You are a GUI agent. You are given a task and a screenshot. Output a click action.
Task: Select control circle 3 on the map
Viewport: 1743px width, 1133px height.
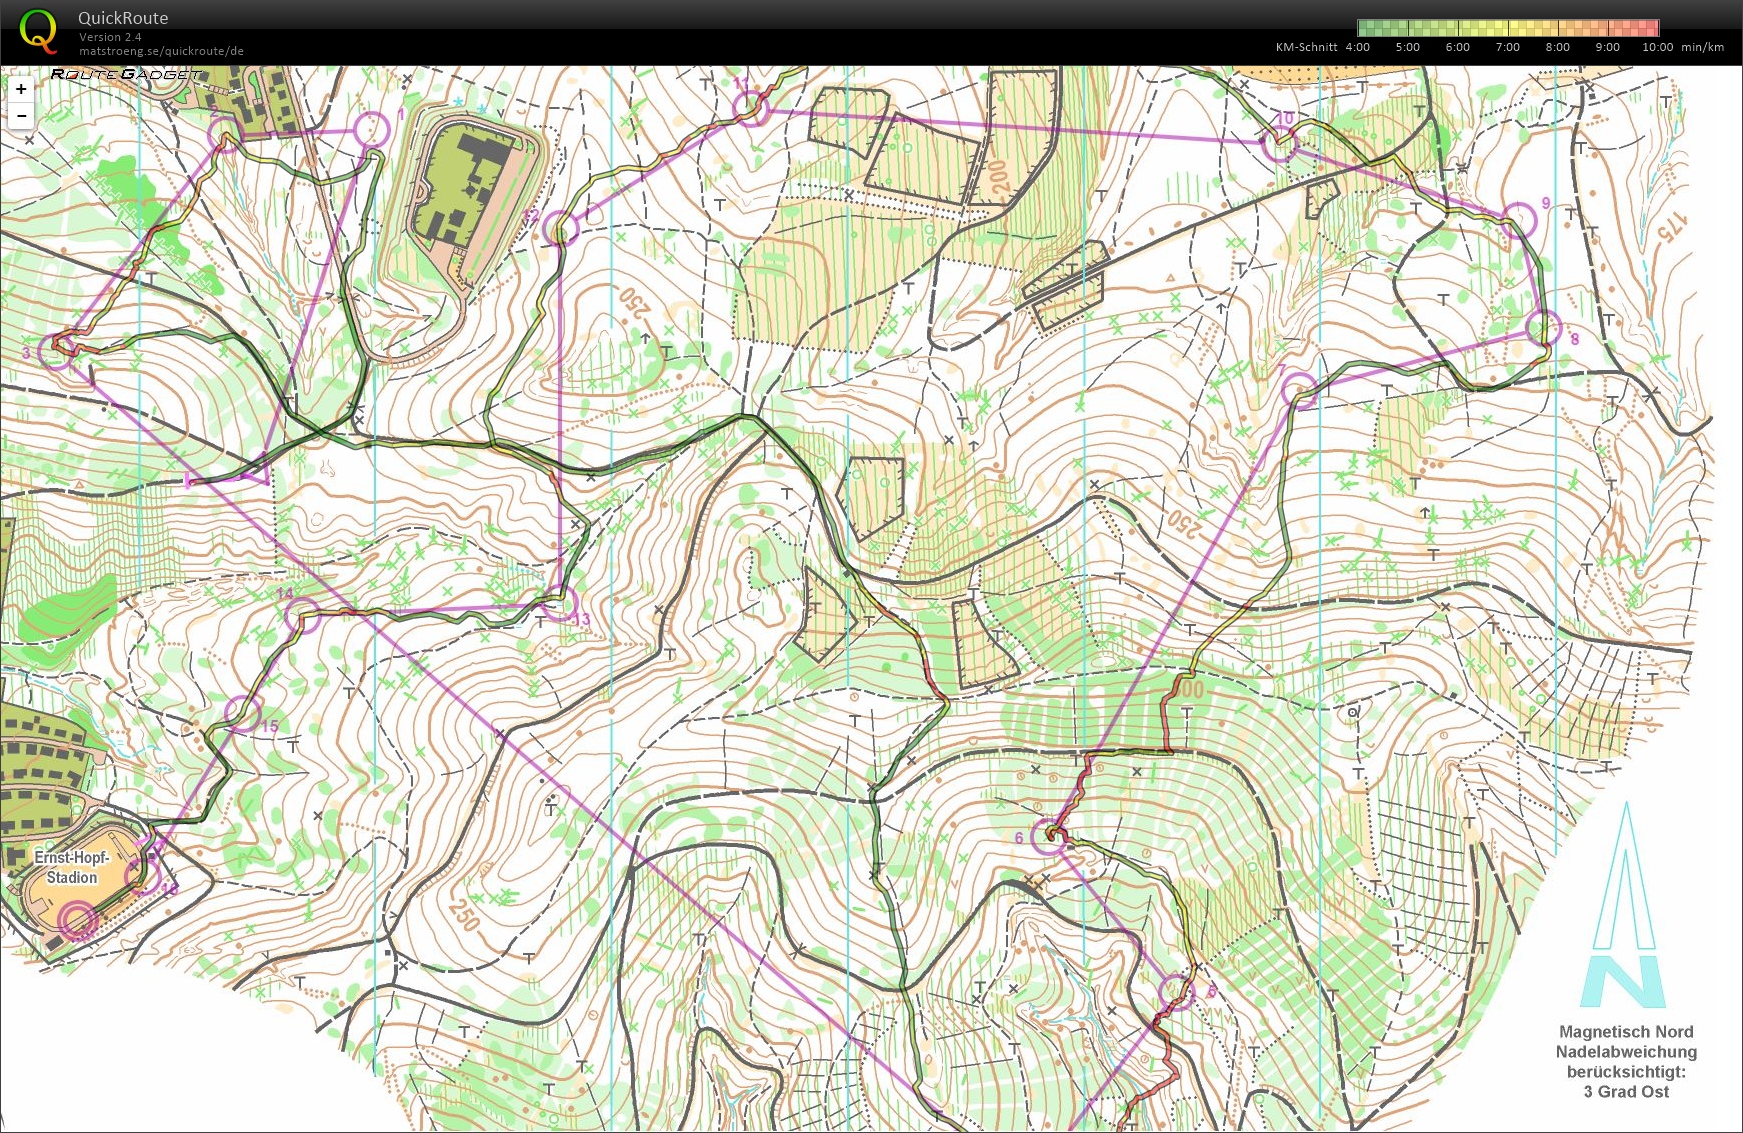coord(56,352)
